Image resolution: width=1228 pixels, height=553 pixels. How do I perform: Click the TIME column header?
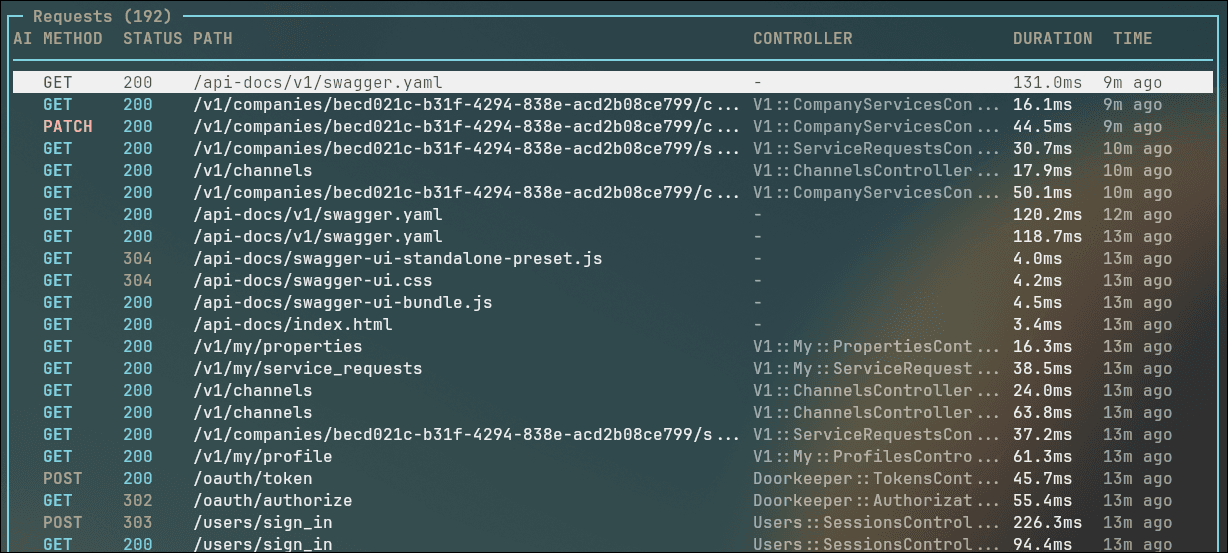pyautogui.click(x=1133, y=39)
